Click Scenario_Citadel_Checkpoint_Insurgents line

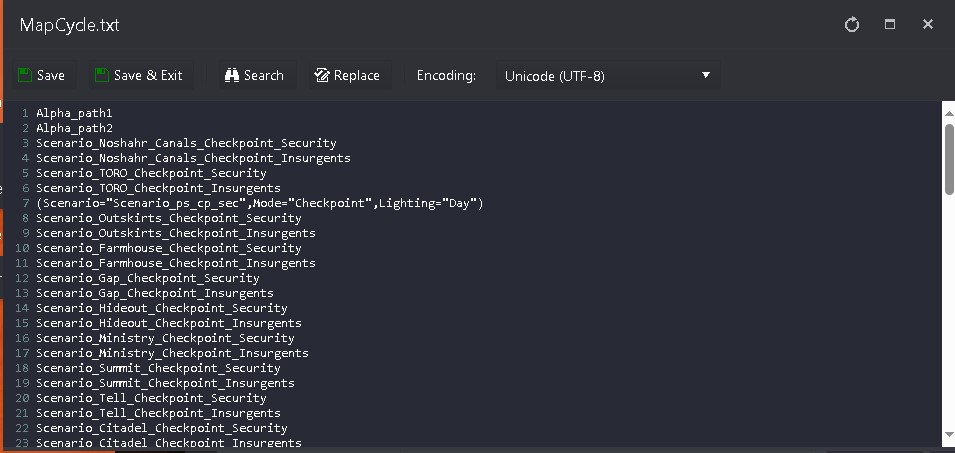[169, 443]
